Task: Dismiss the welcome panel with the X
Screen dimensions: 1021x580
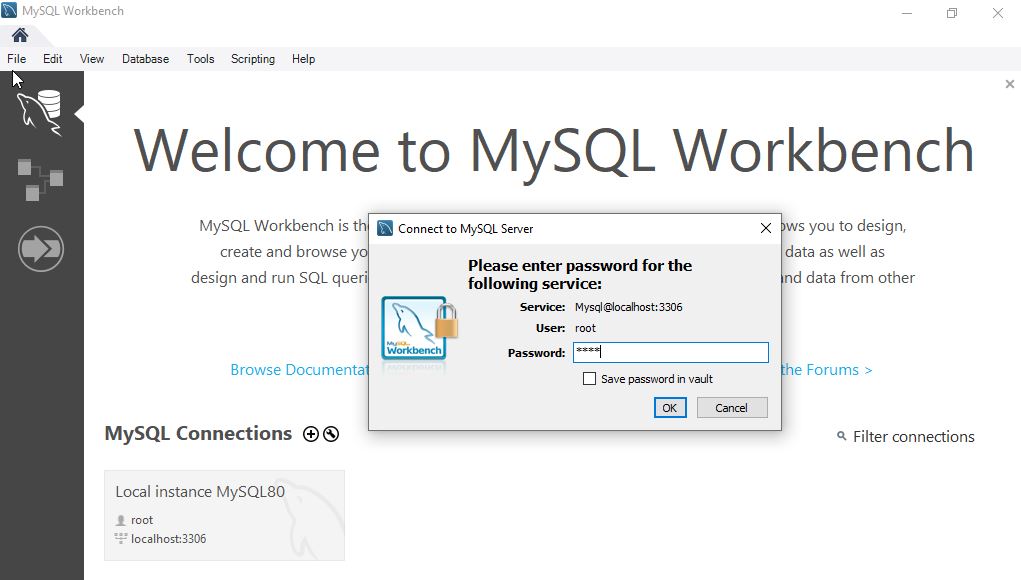Action: coord(1009,85)
